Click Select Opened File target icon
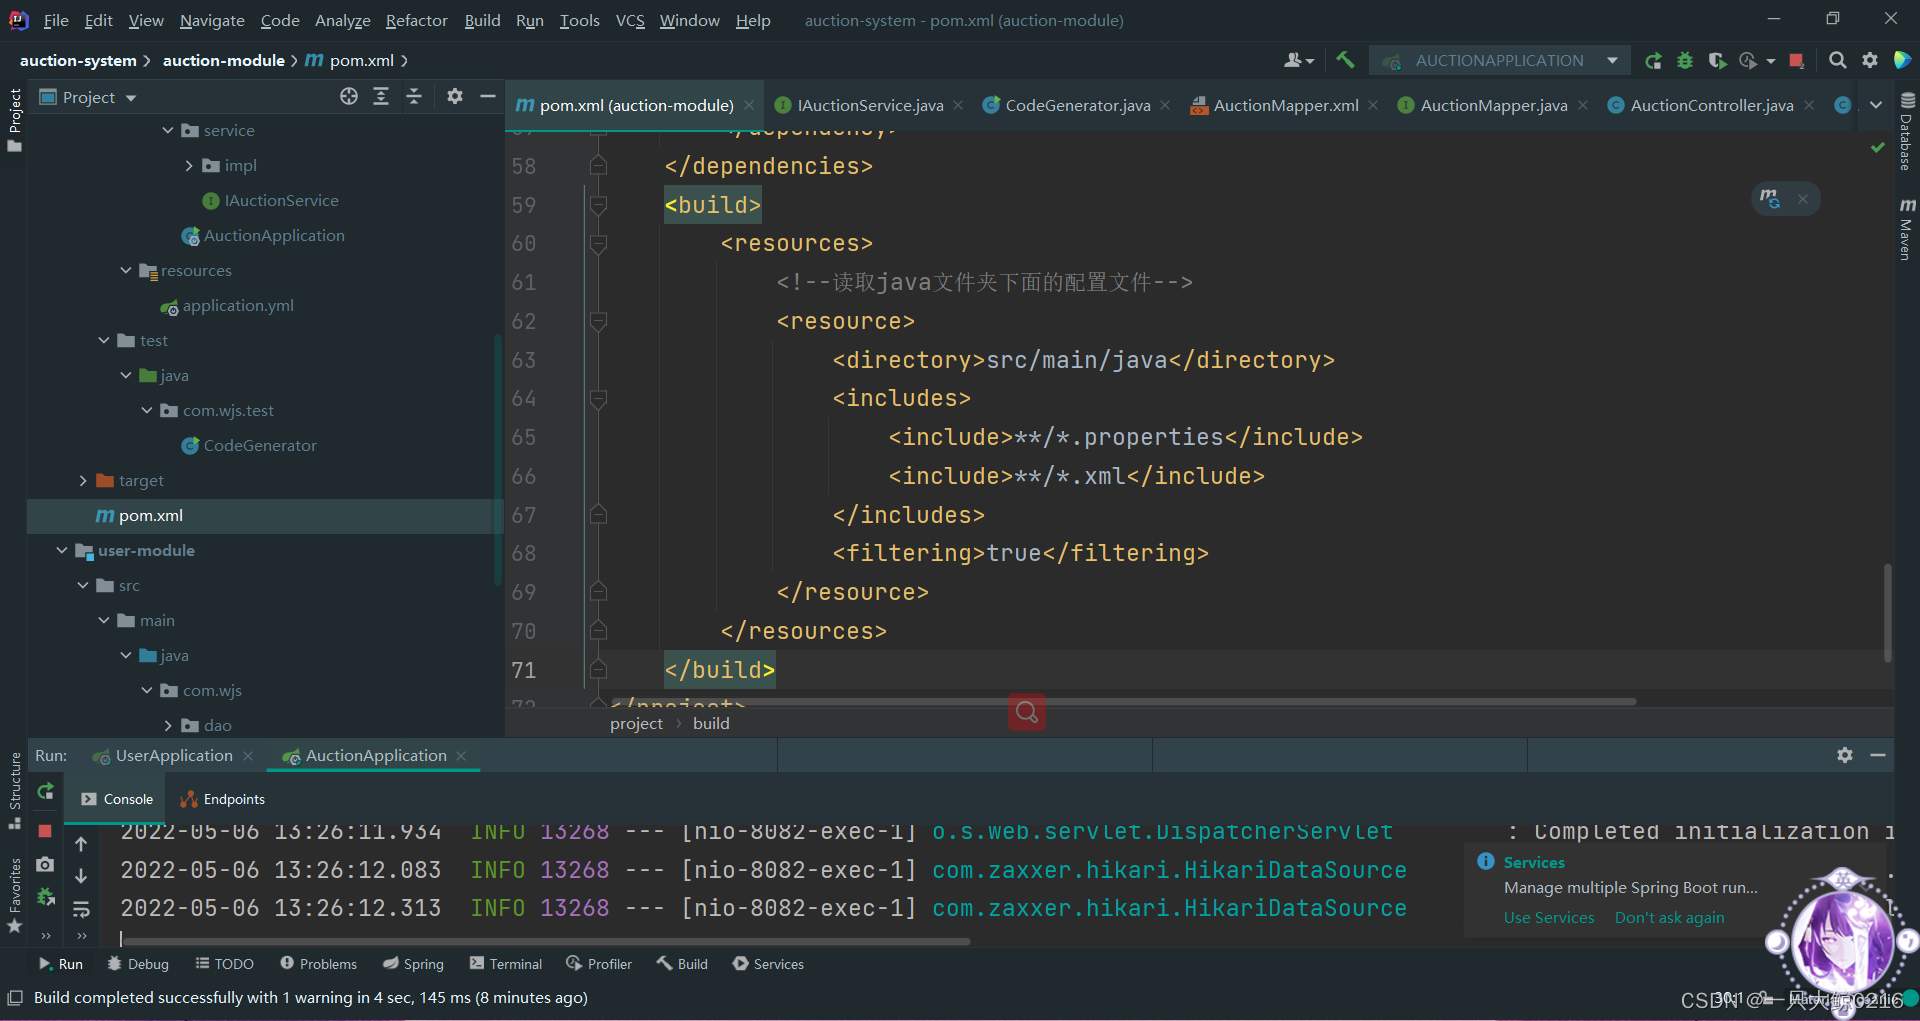Image resolution: width=1920 pixels, height=1021 pixels. [348, 97]
